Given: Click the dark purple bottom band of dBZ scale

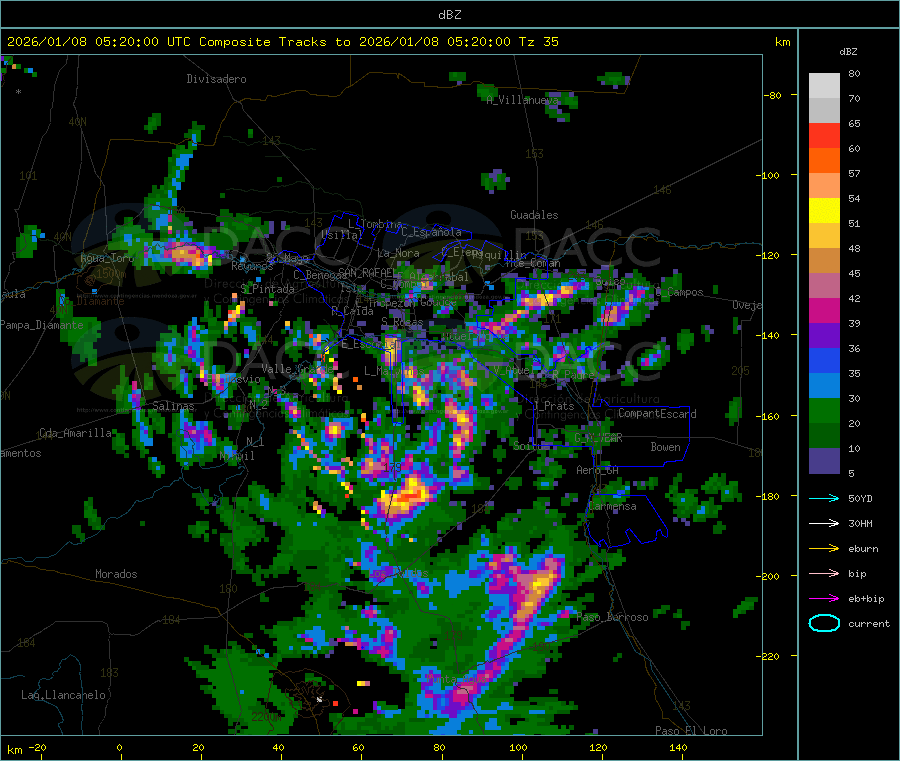Looking at the screenshot, I should 824,461.
